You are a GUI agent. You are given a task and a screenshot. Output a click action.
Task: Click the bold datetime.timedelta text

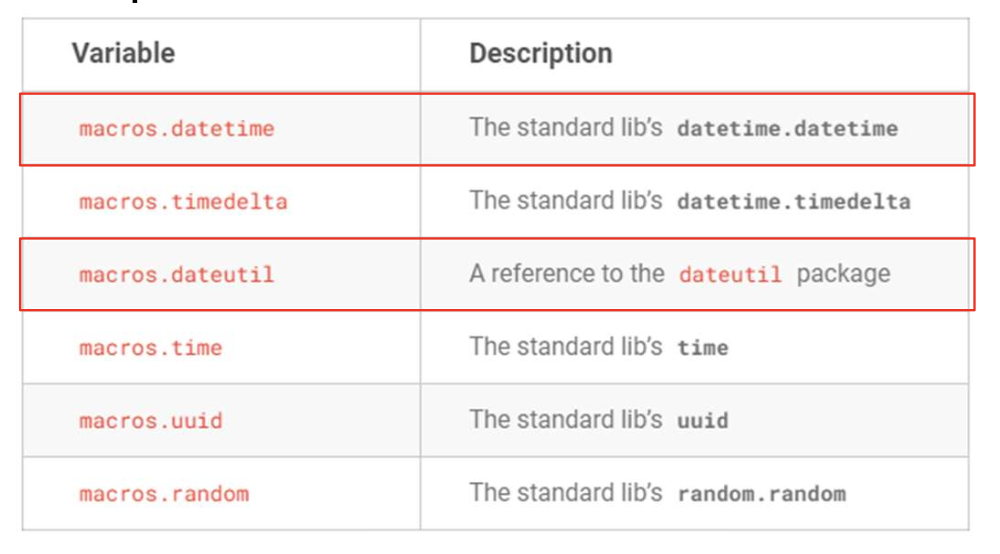click(x=793, y=202)
